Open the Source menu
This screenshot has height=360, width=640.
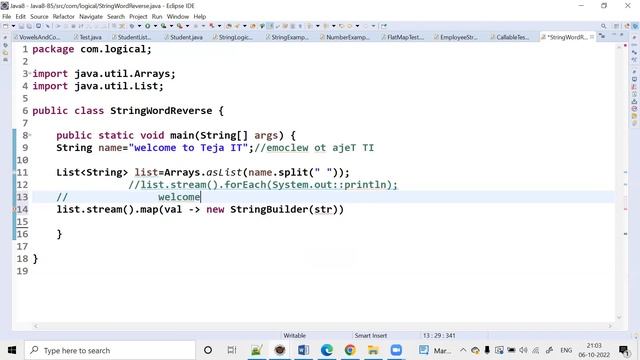[x=39, y=17]
